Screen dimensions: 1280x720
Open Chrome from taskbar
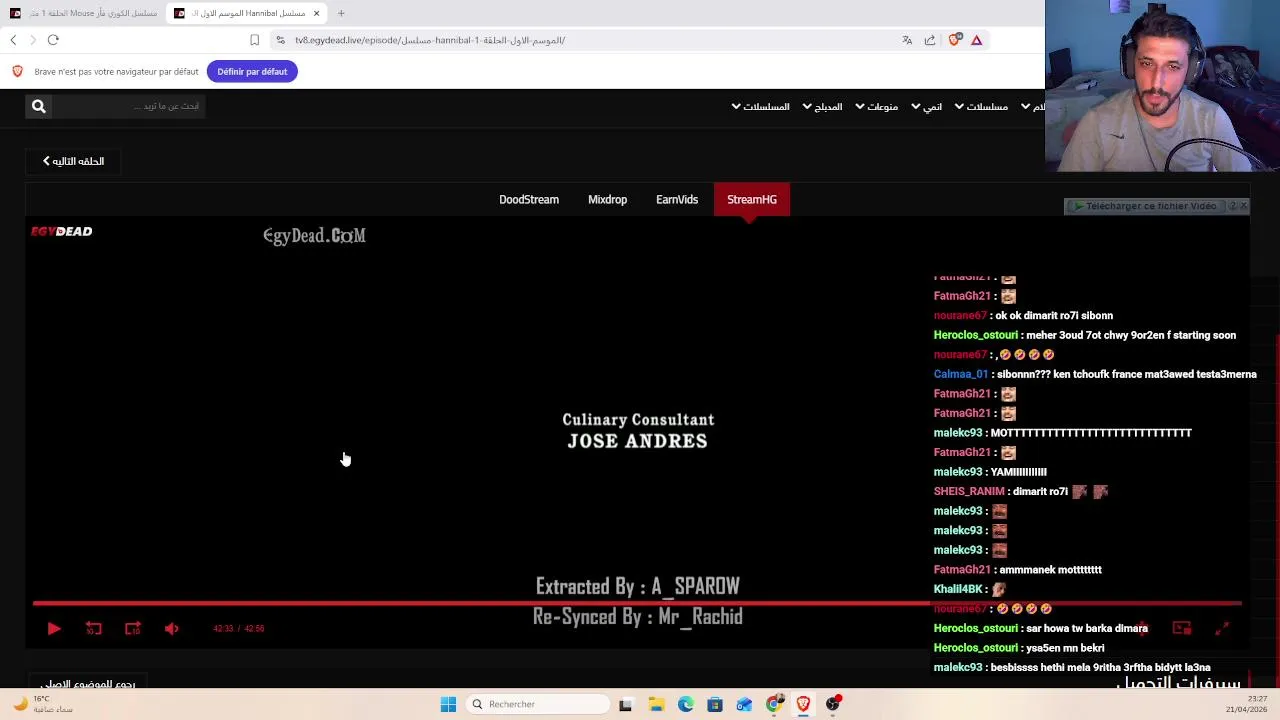coord(774,704)
